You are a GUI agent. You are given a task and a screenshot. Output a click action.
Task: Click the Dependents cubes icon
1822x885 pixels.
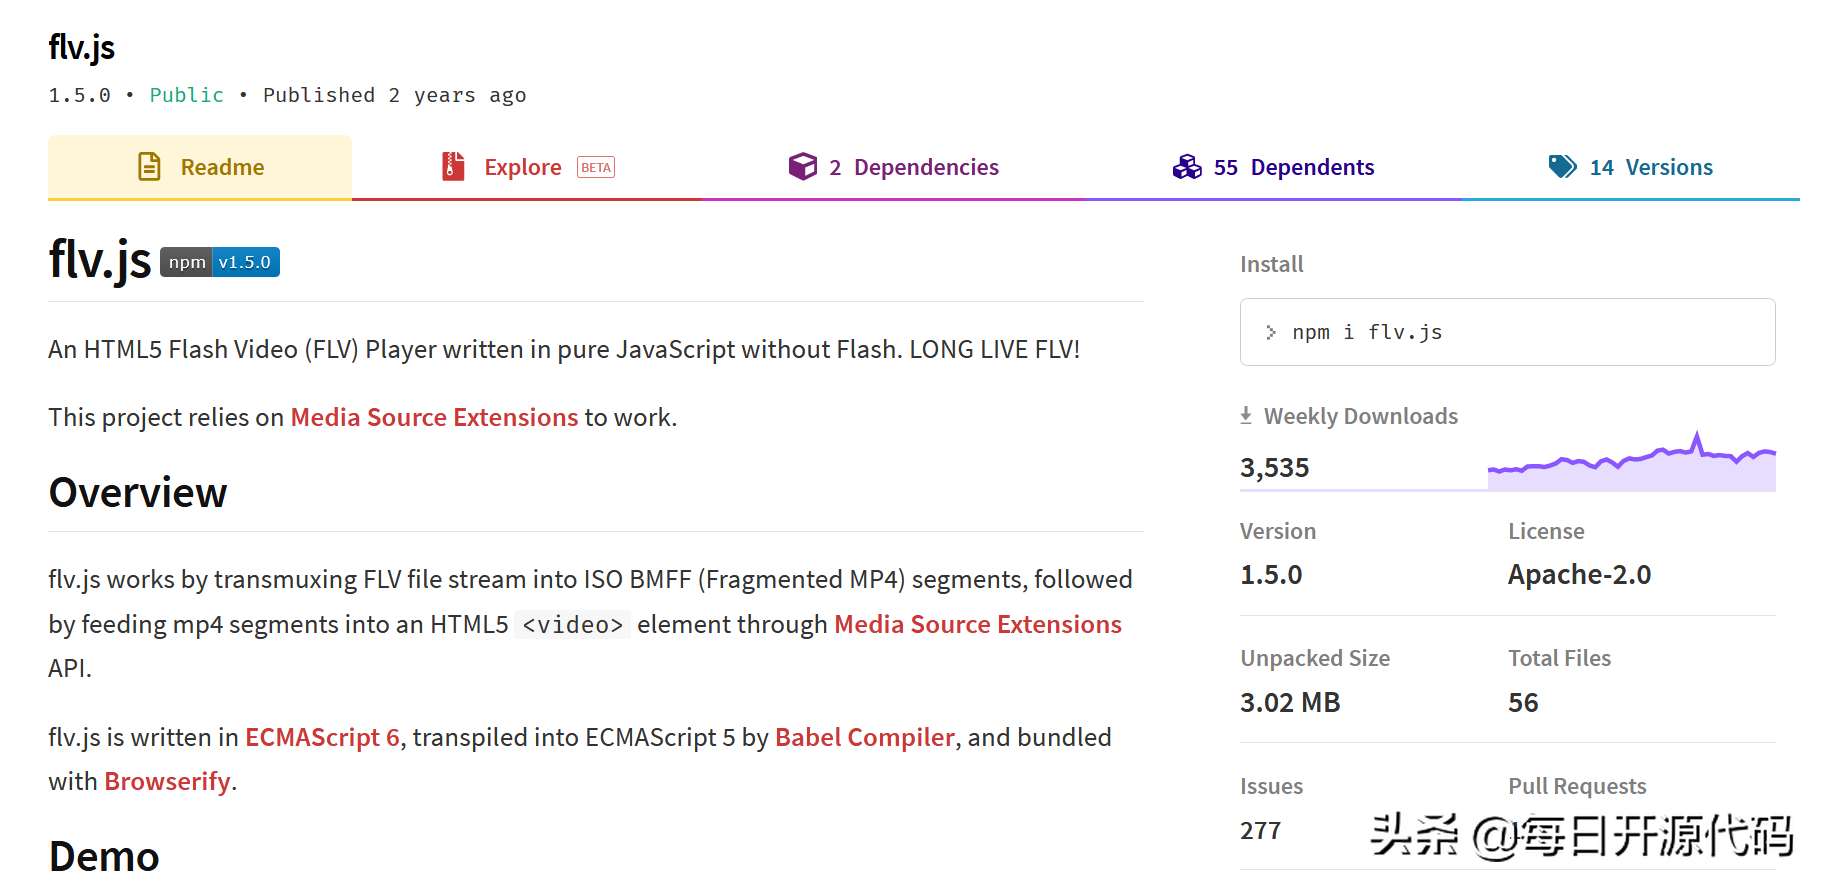click(x=1187, y=167)
